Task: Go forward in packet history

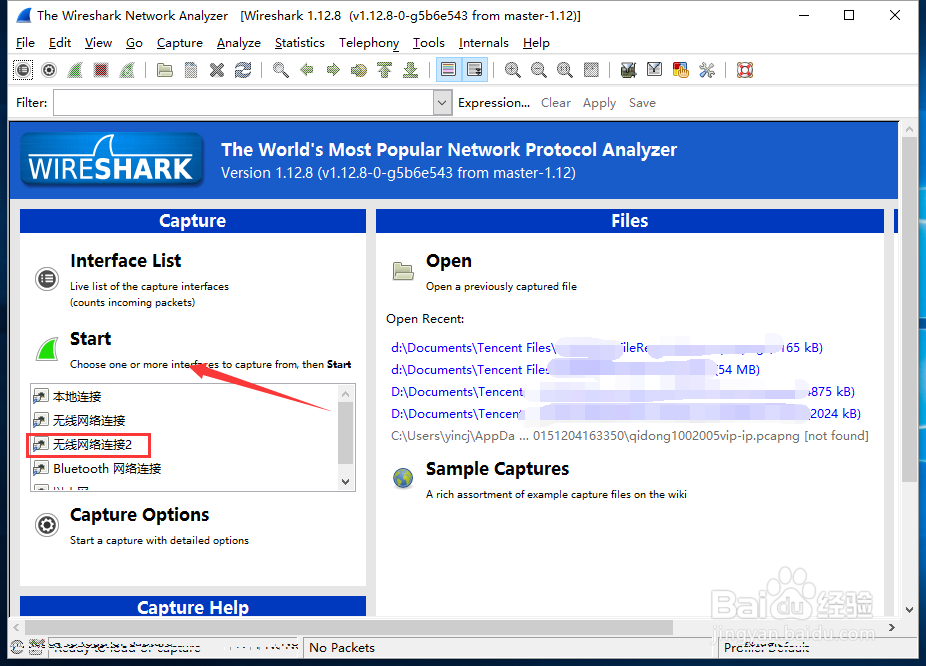Action: [333, 70]
